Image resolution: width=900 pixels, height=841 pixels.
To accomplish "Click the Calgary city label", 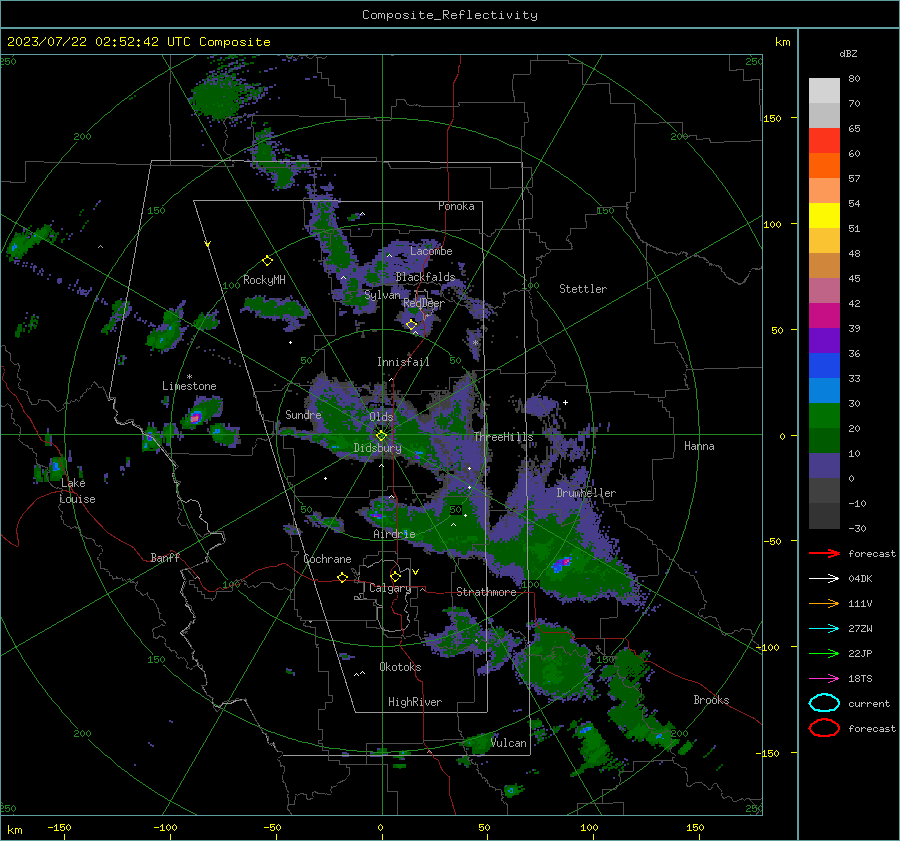I will 390,588.
